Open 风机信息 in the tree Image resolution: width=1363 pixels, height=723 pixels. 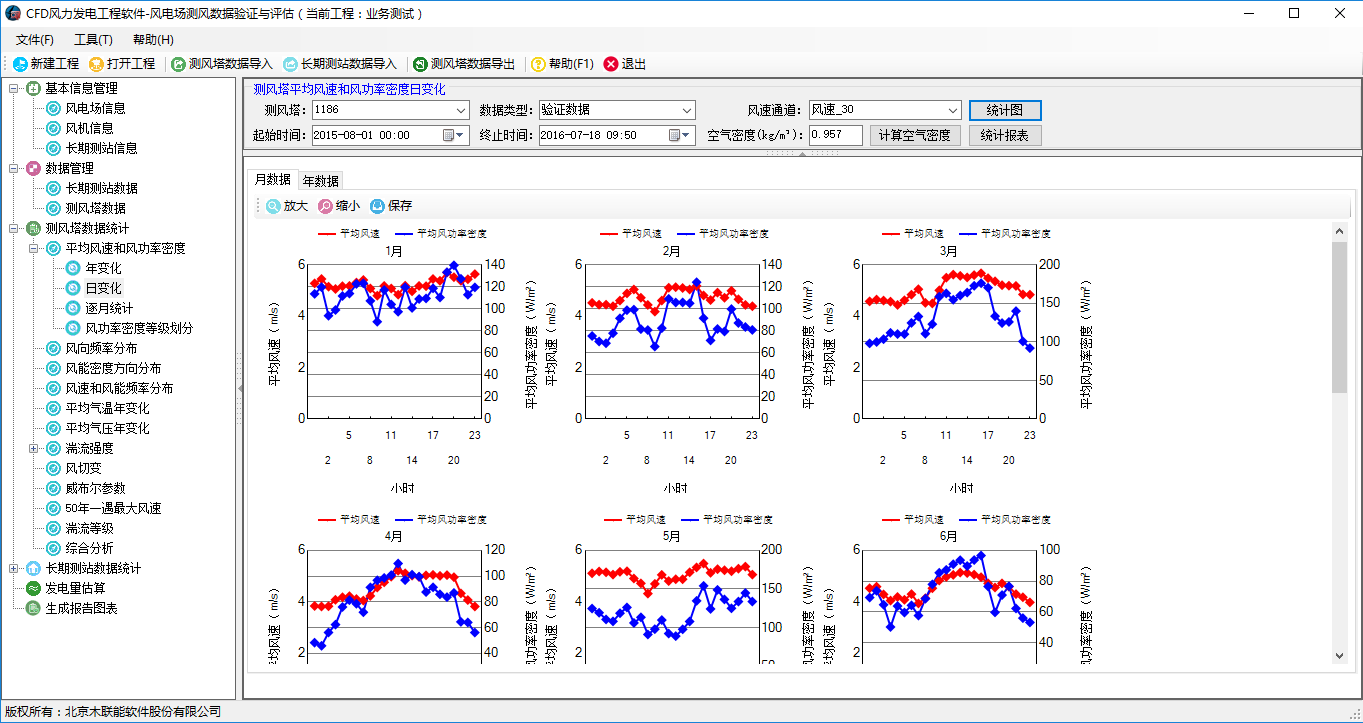(x=89, y=128)
